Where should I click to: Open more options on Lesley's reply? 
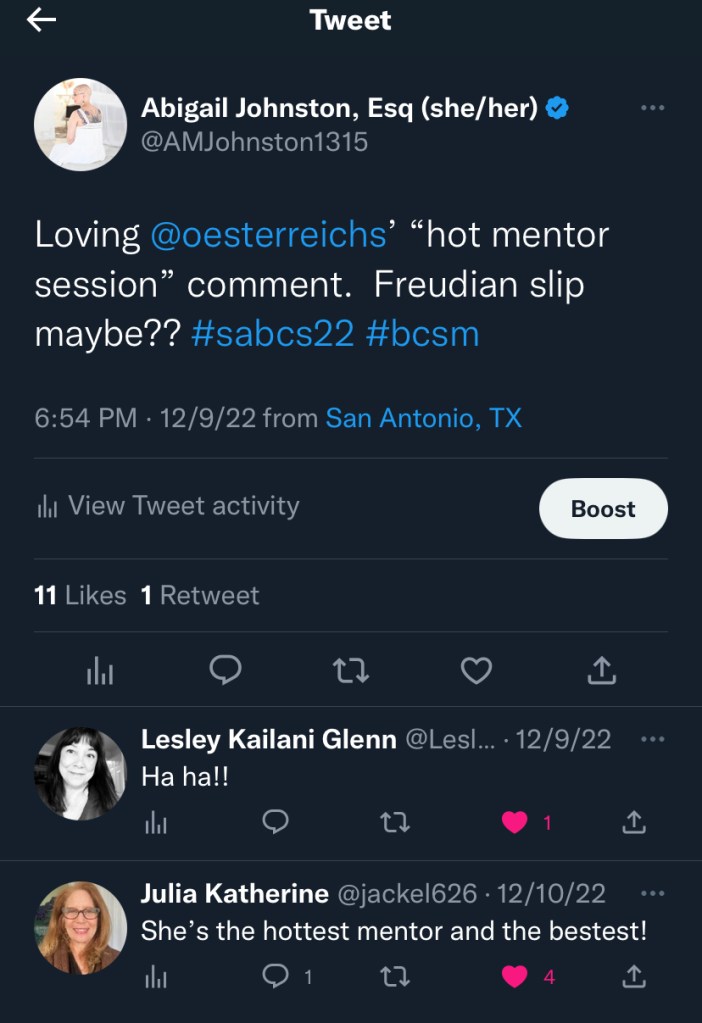tap(652, 739)
